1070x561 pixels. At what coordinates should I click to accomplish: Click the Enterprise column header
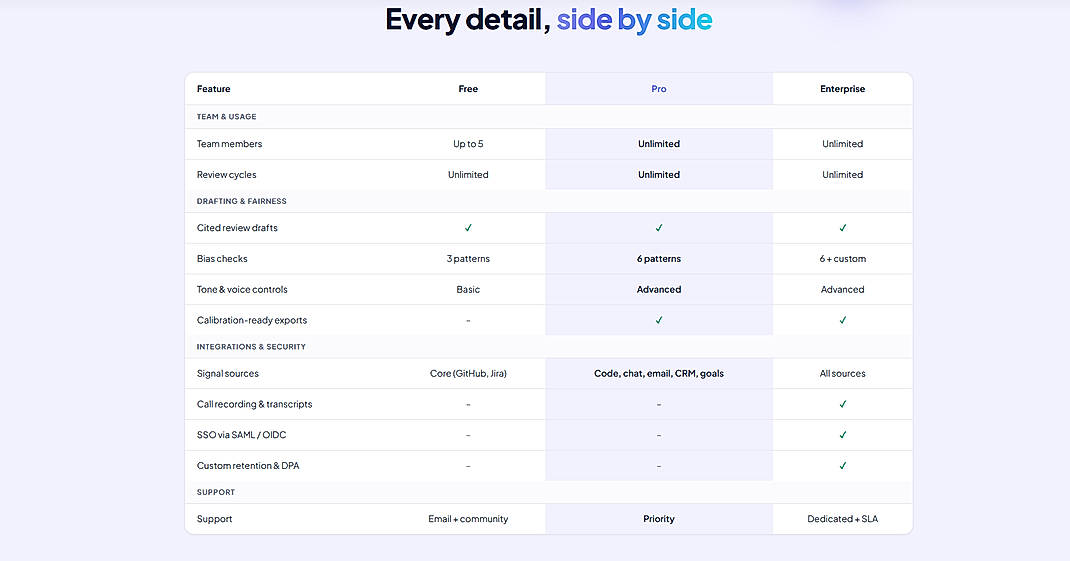(842, 89)
